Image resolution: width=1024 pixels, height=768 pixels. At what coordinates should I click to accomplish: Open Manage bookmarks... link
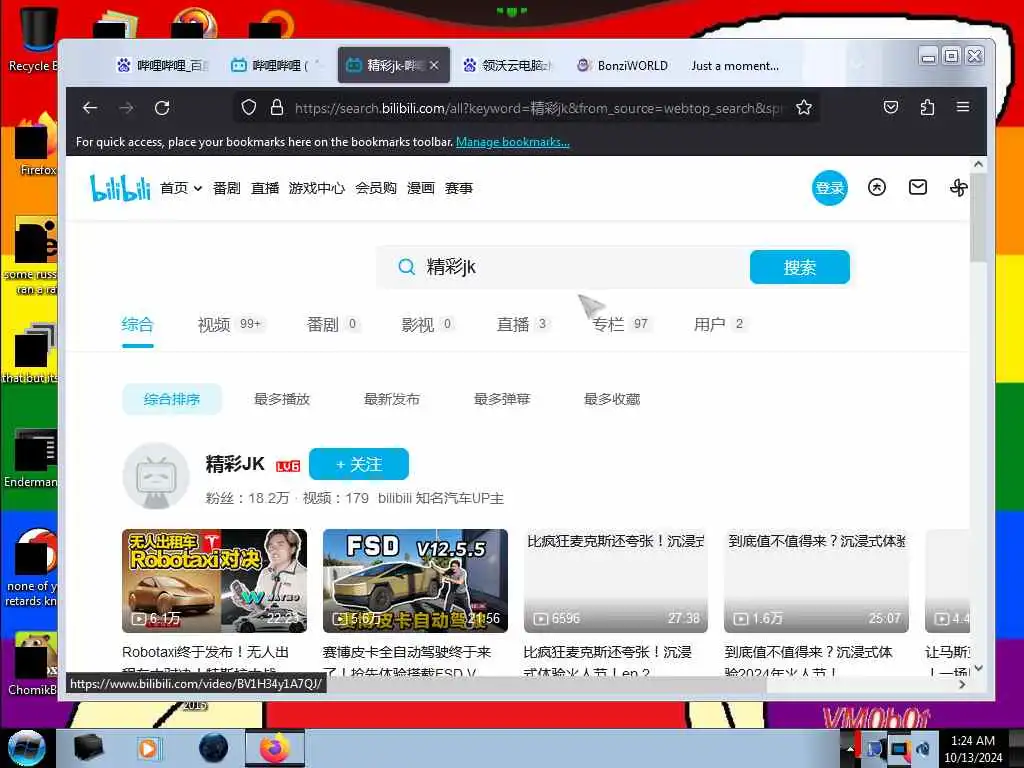[513, 142]
